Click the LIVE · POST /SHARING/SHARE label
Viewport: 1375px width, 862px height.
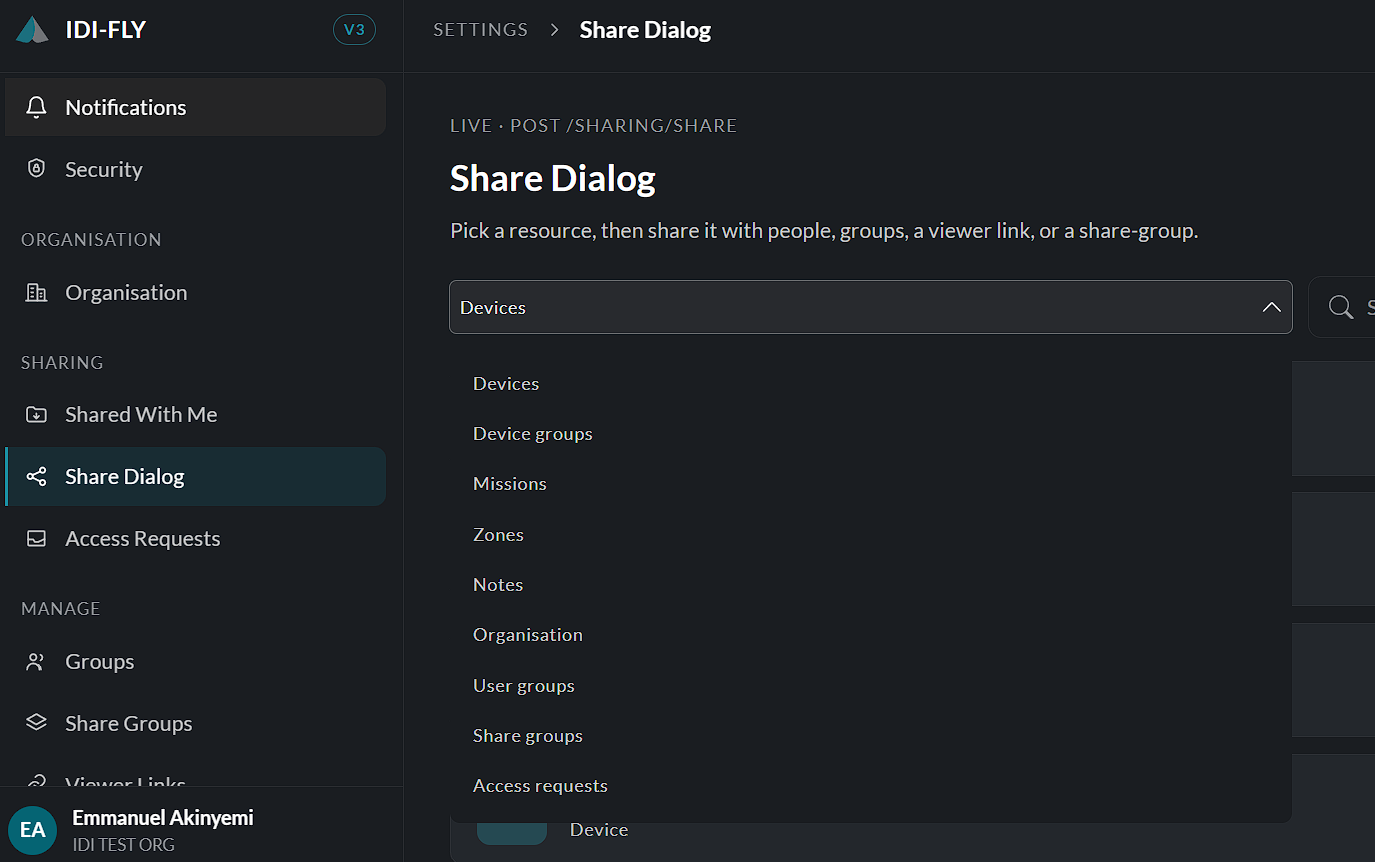click(x=594, y=126)
